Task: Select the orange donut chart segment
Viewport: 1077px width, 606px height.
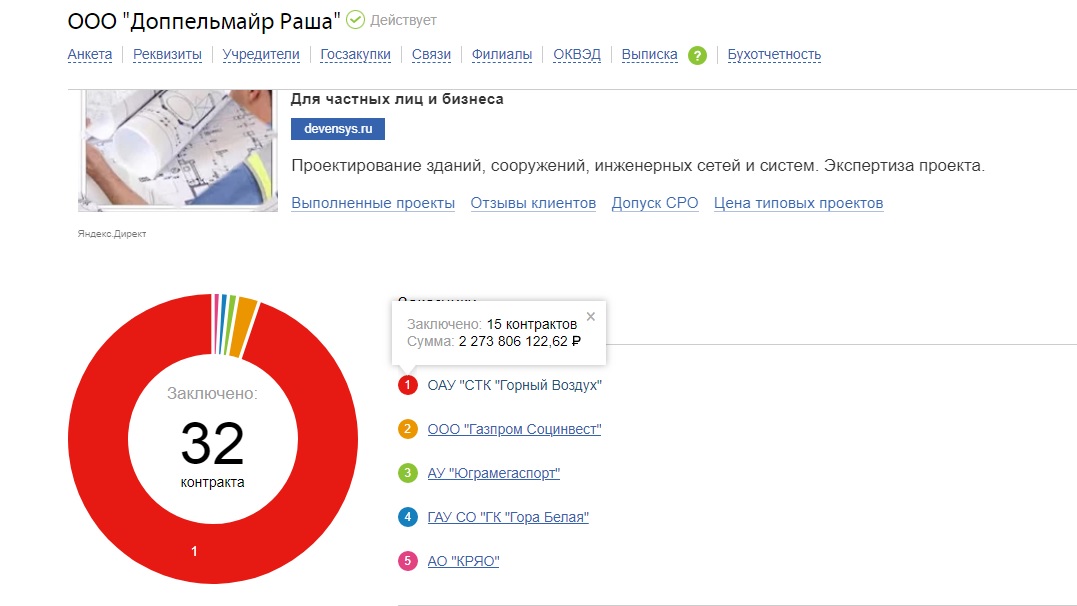Action: 241,312
